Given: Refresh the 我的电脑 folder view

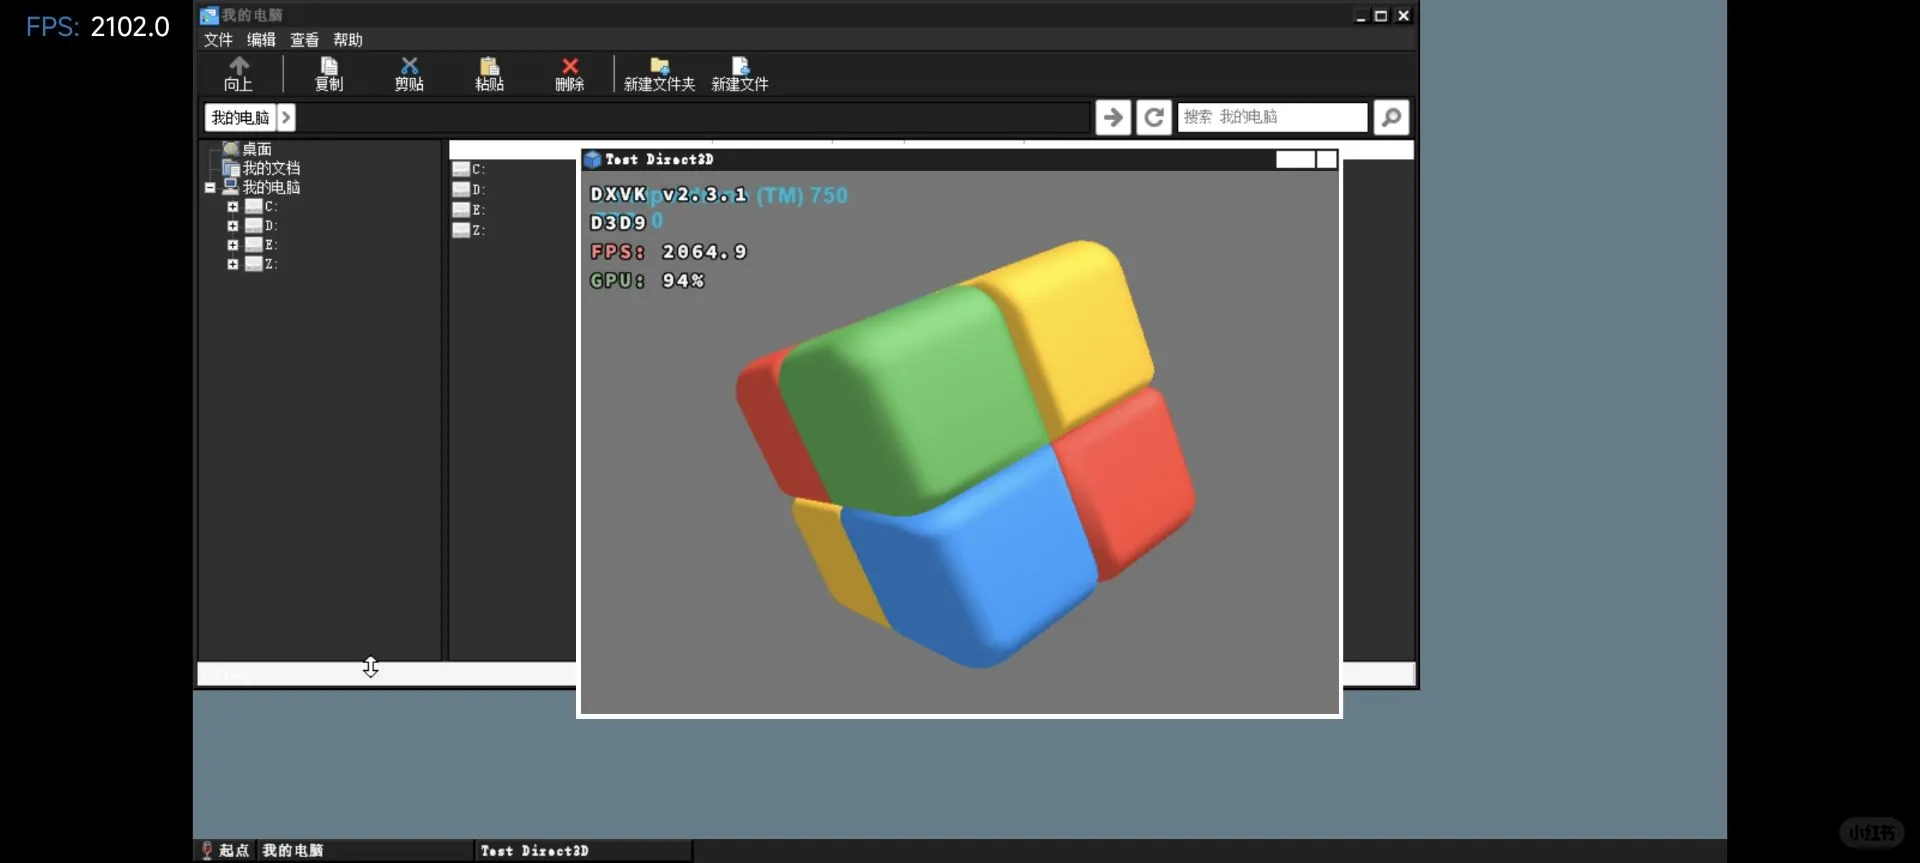Looking at the screenshot, I should [1154, 117].
